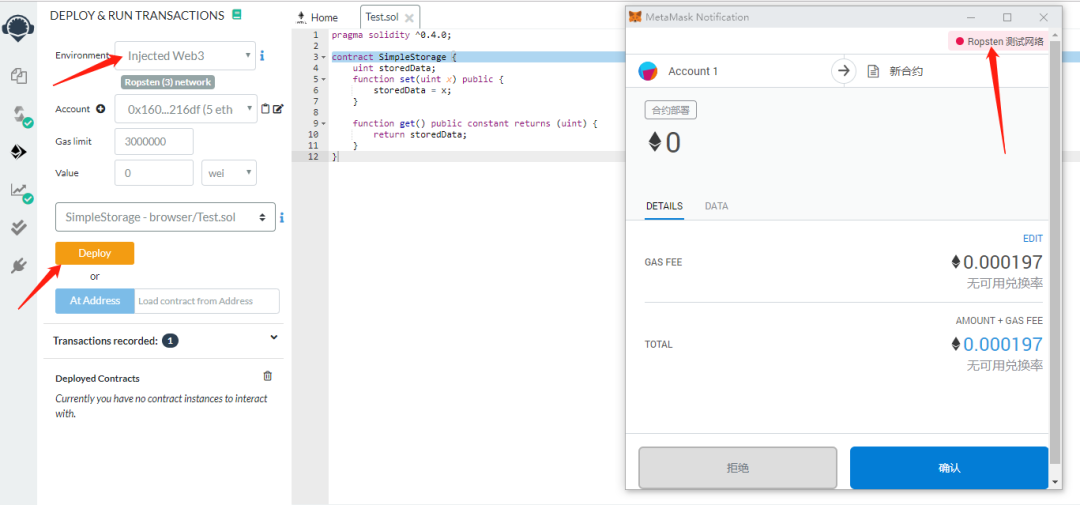
Task: Click the 确认 confirm button
Action: tap(949, 468)
